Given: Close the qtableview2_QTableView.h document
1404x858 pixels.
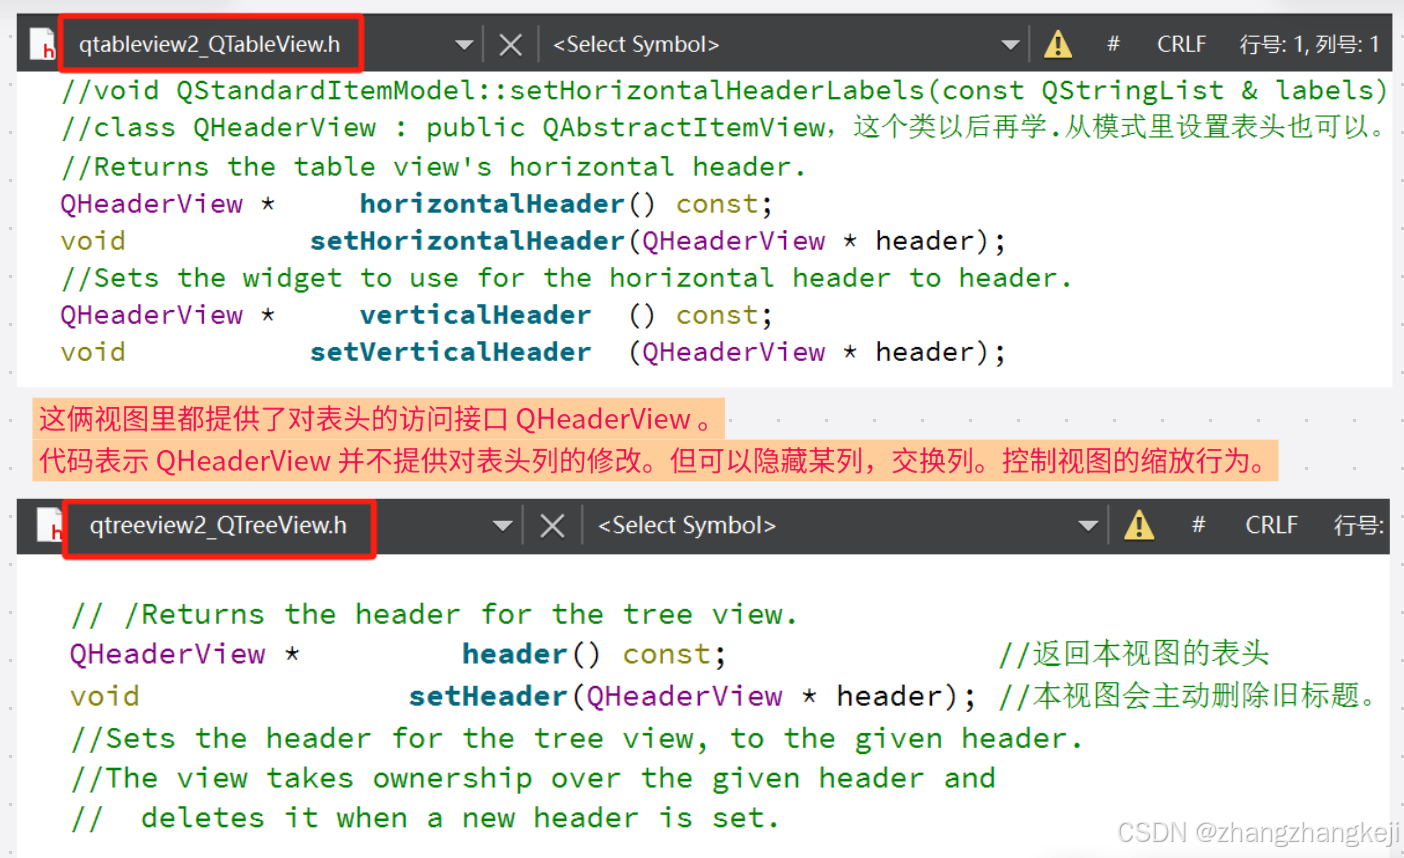Looking at the screenshot, I should coord(510,44).
